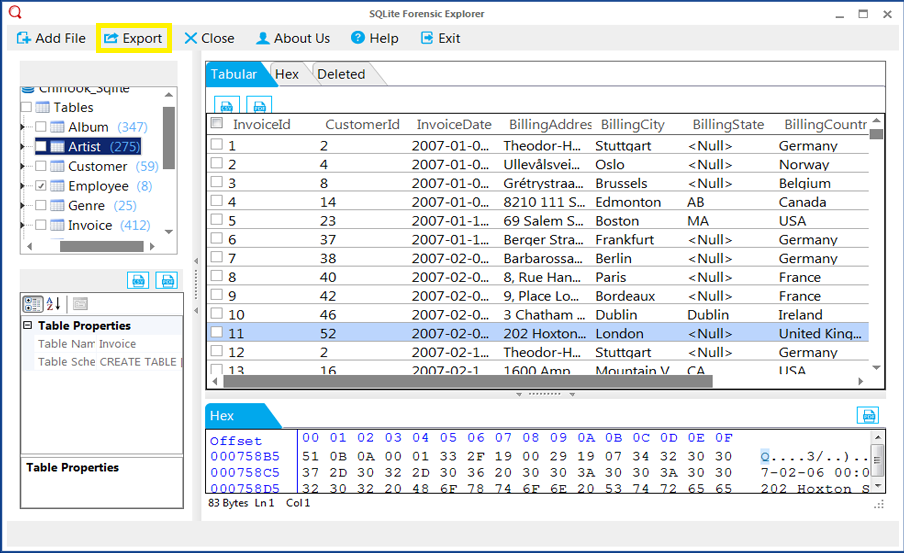Click the Export button in toolbar
Image resolution: width=904 pixels, height=553 pixels.
133,38
